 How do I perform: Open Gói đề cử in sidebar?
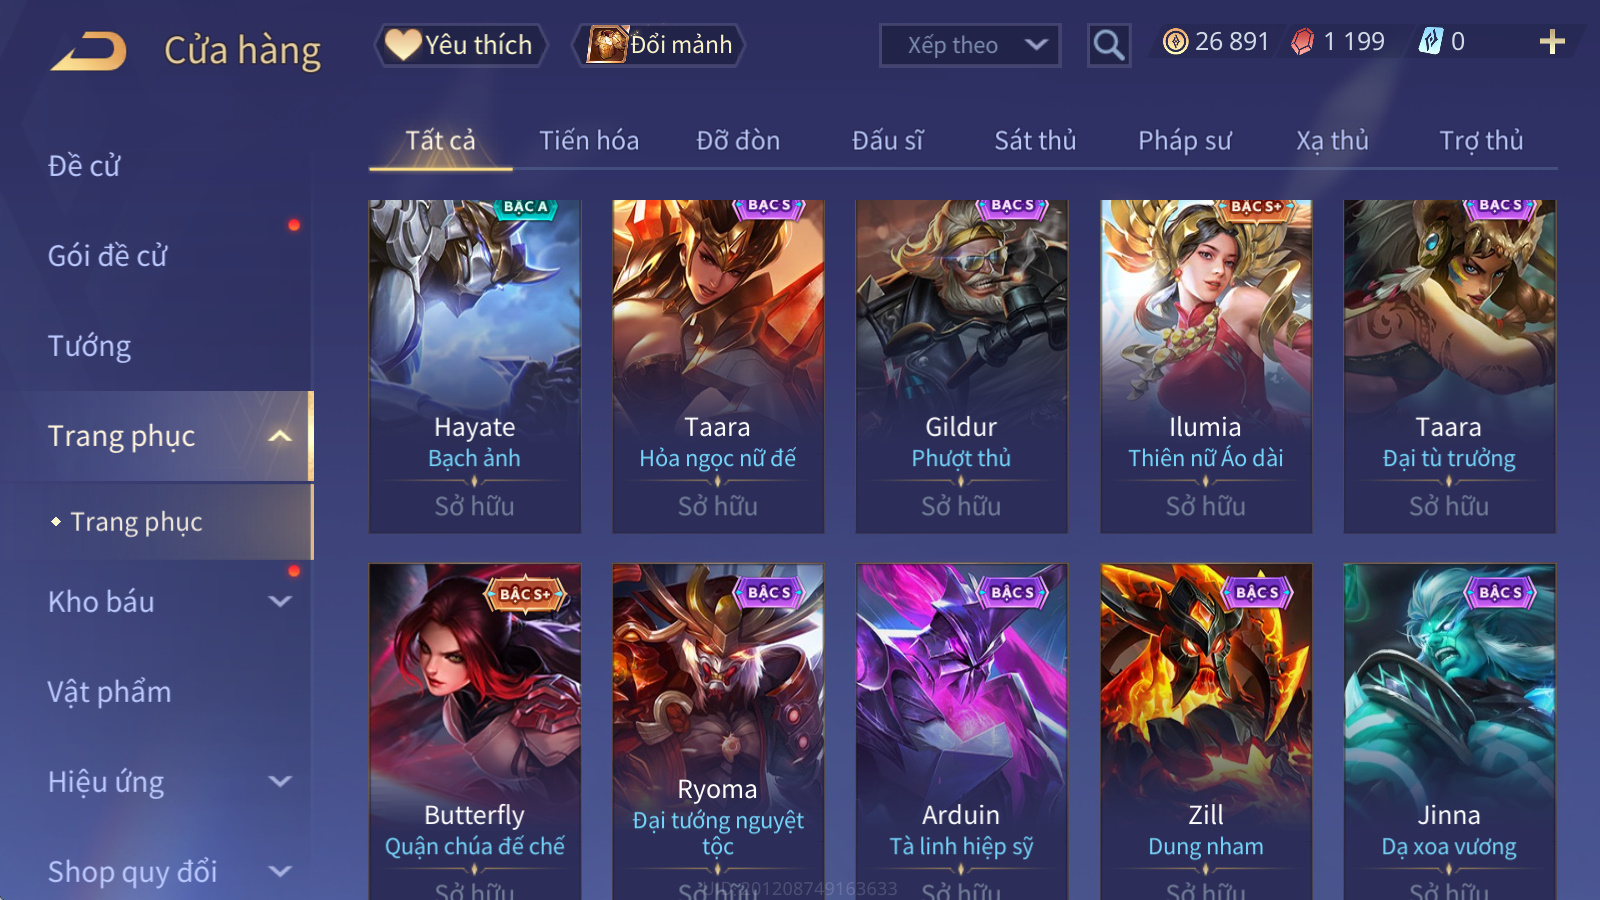[107, 256]
